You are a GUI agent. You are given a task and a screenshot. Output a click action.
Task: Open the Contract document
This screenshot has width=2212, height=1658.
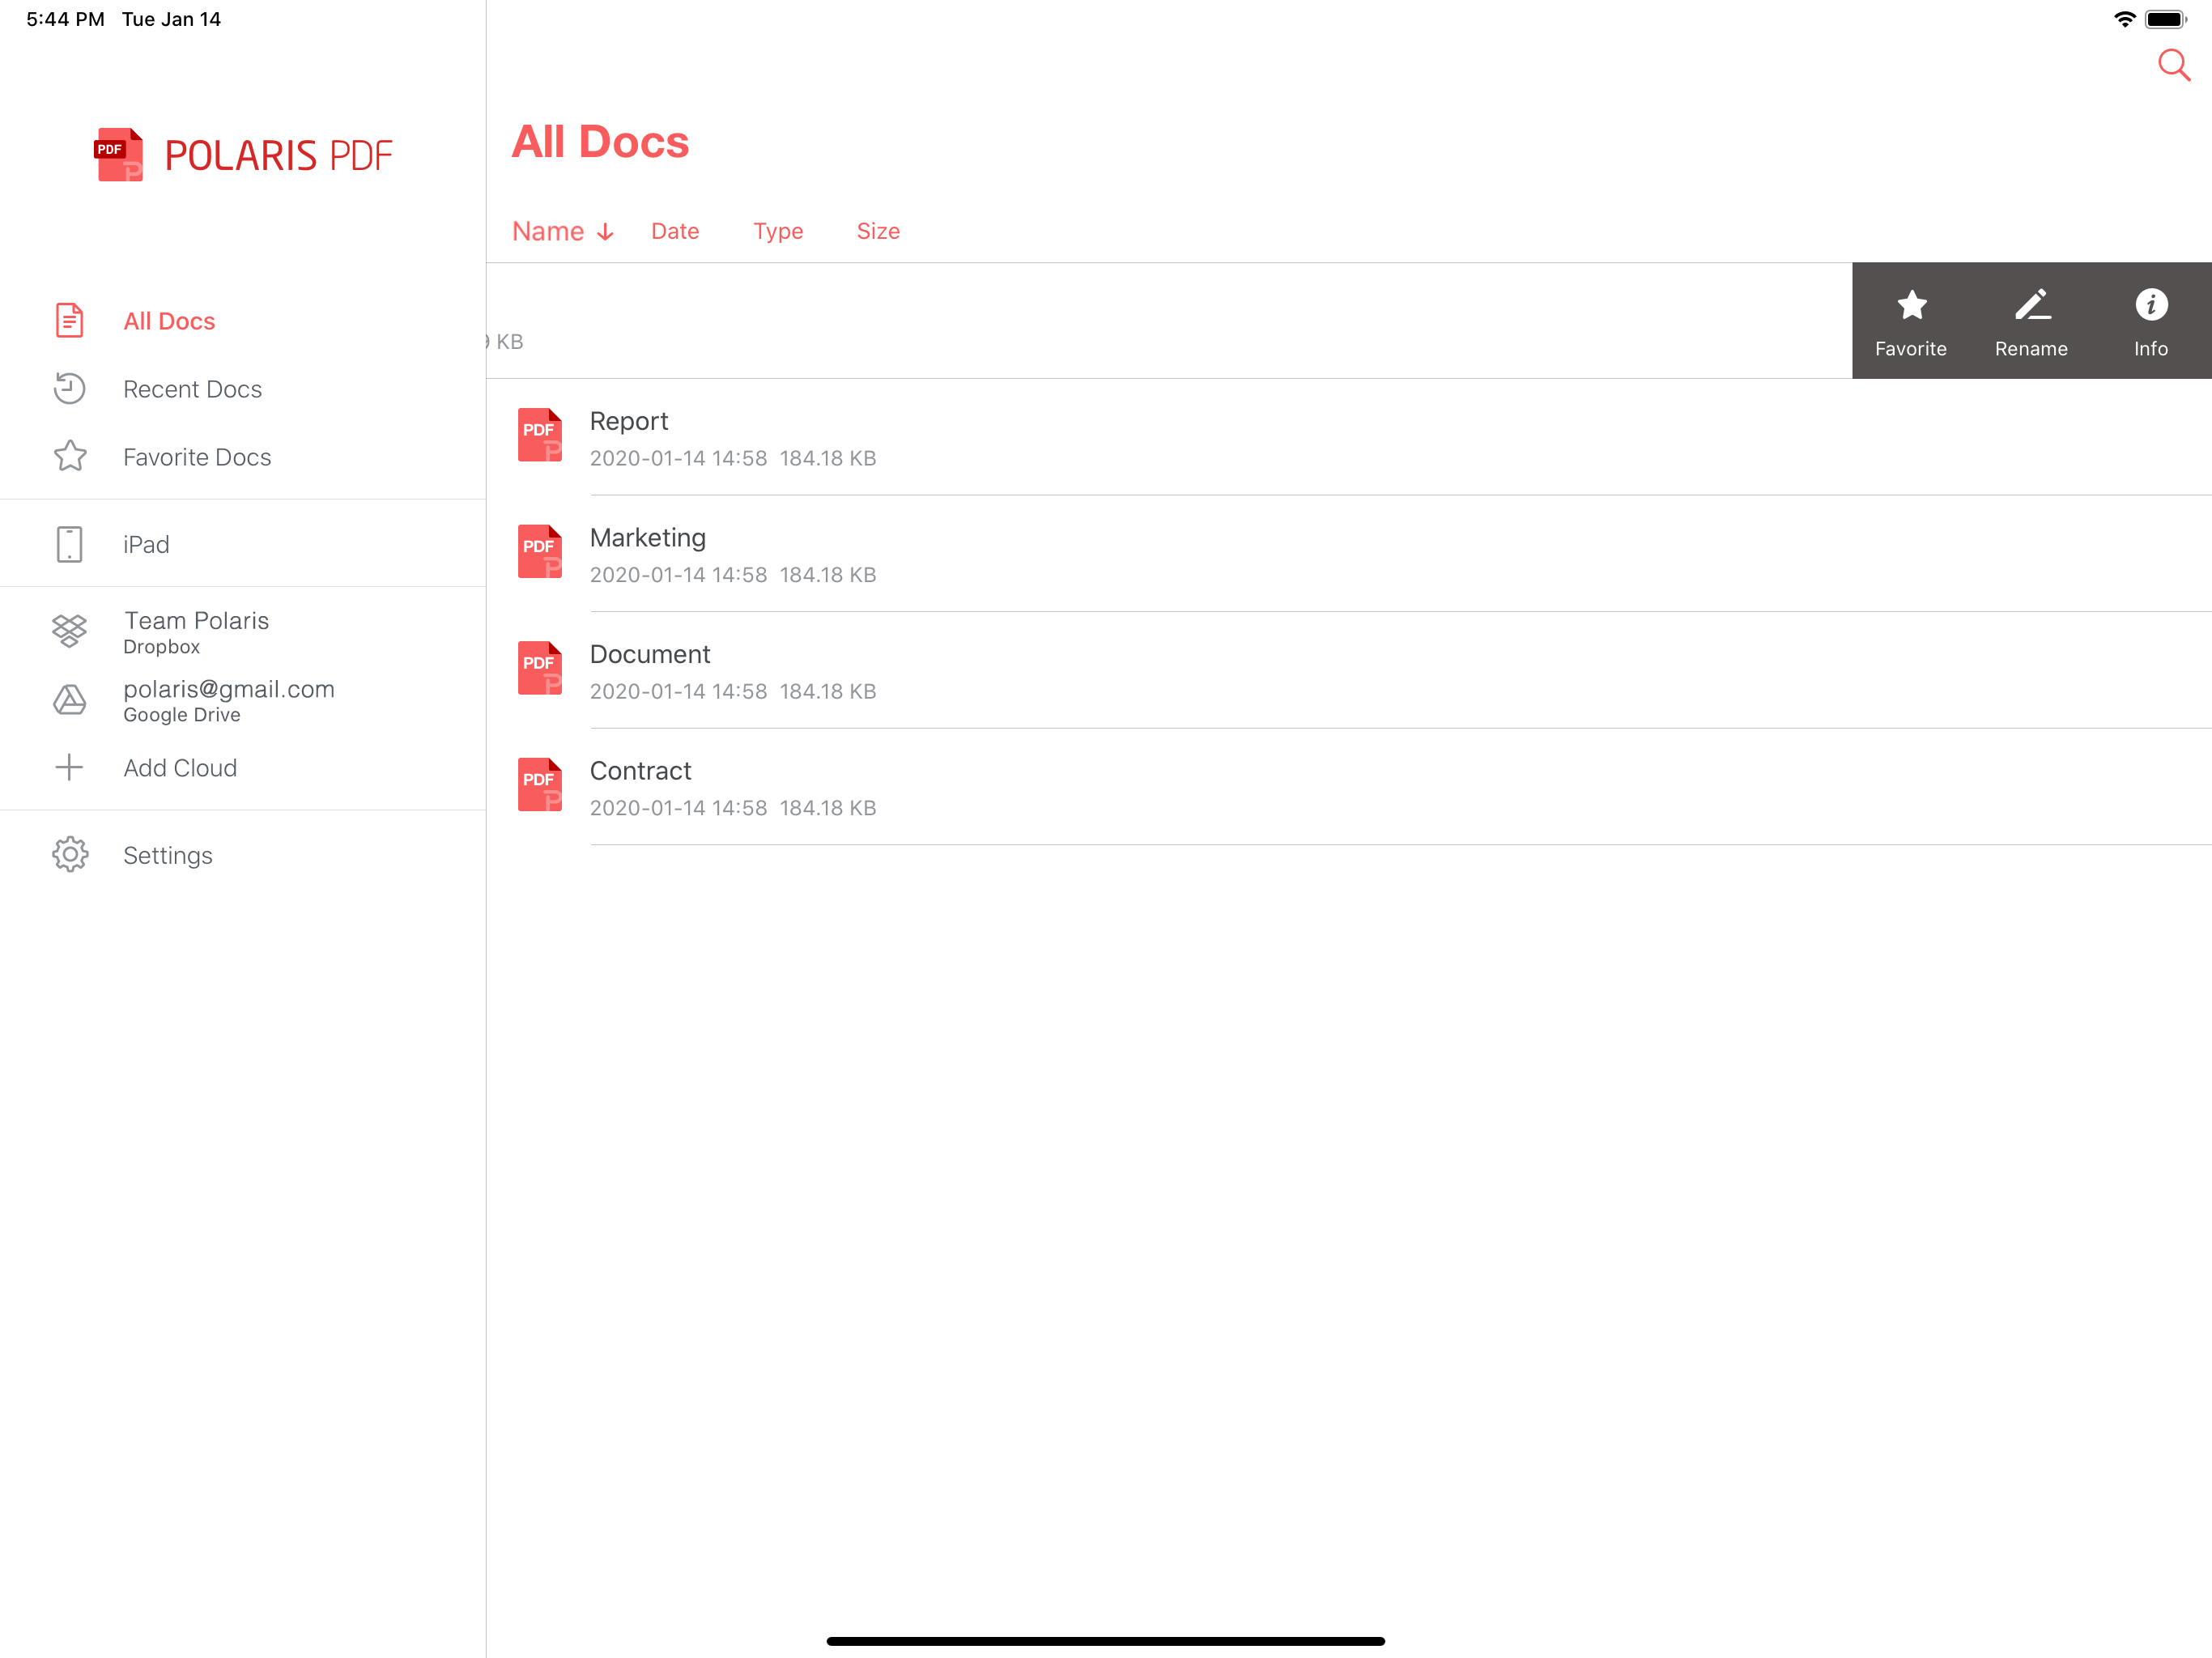pyautogui.click(x=640, y=787)
